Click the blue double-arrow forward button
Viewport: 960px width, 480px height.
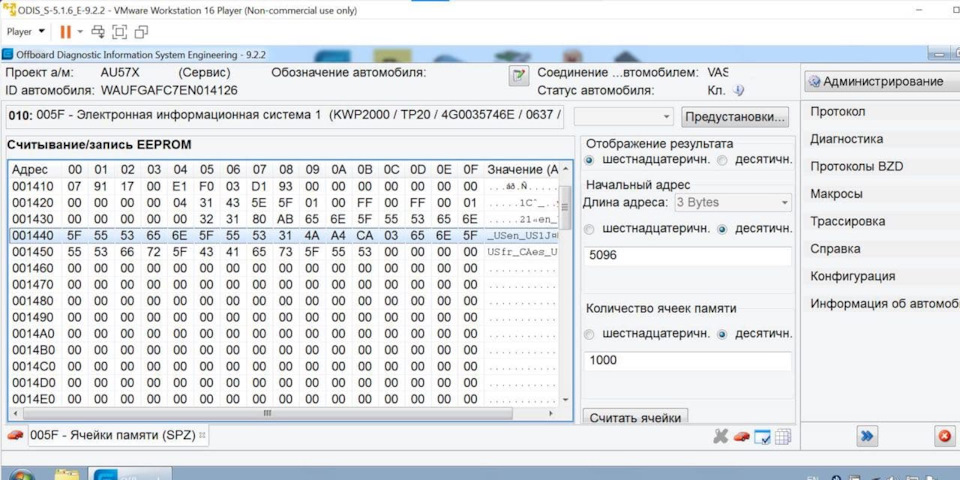click(867, 436)
